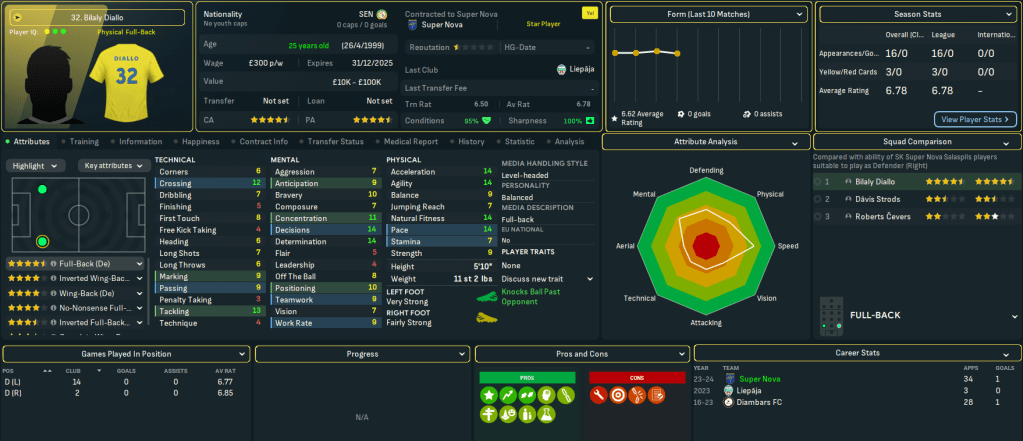Click the wrench icon under Cons
Screen dimensions: 1023x441
(601, 395)
